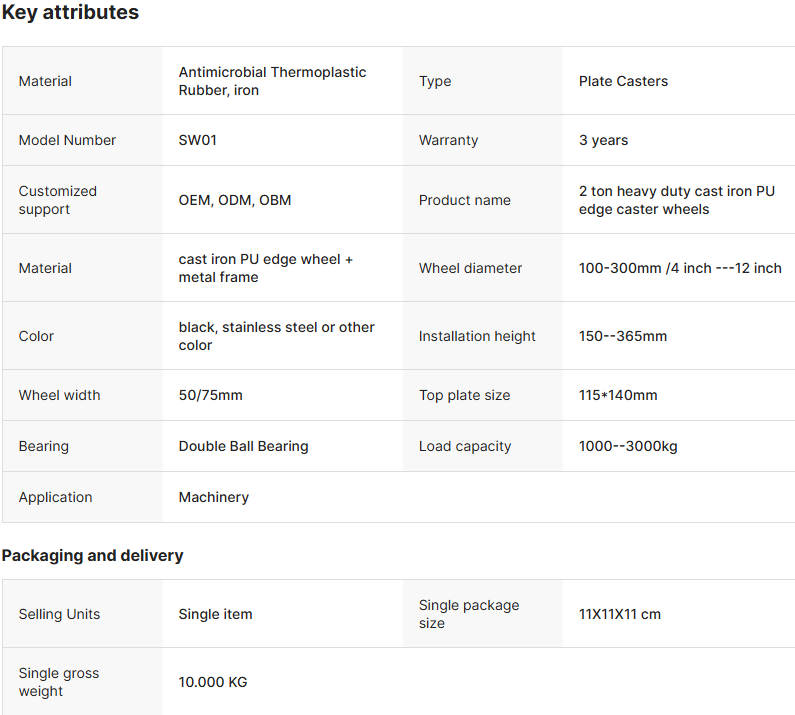Select the black, stainless steel color value

point(276,336)
